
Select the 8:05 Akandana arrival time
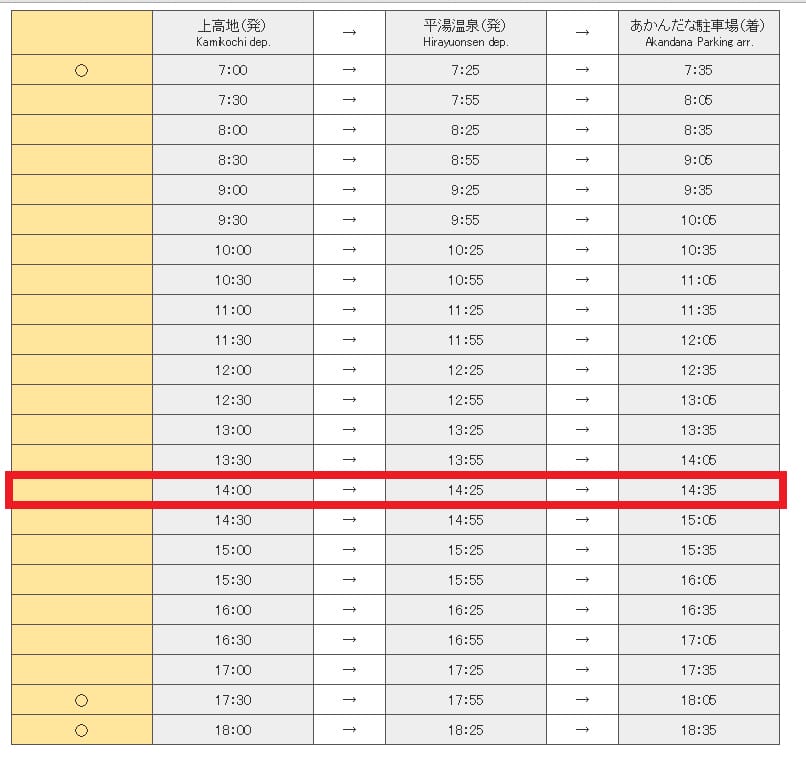coord(699,100)
